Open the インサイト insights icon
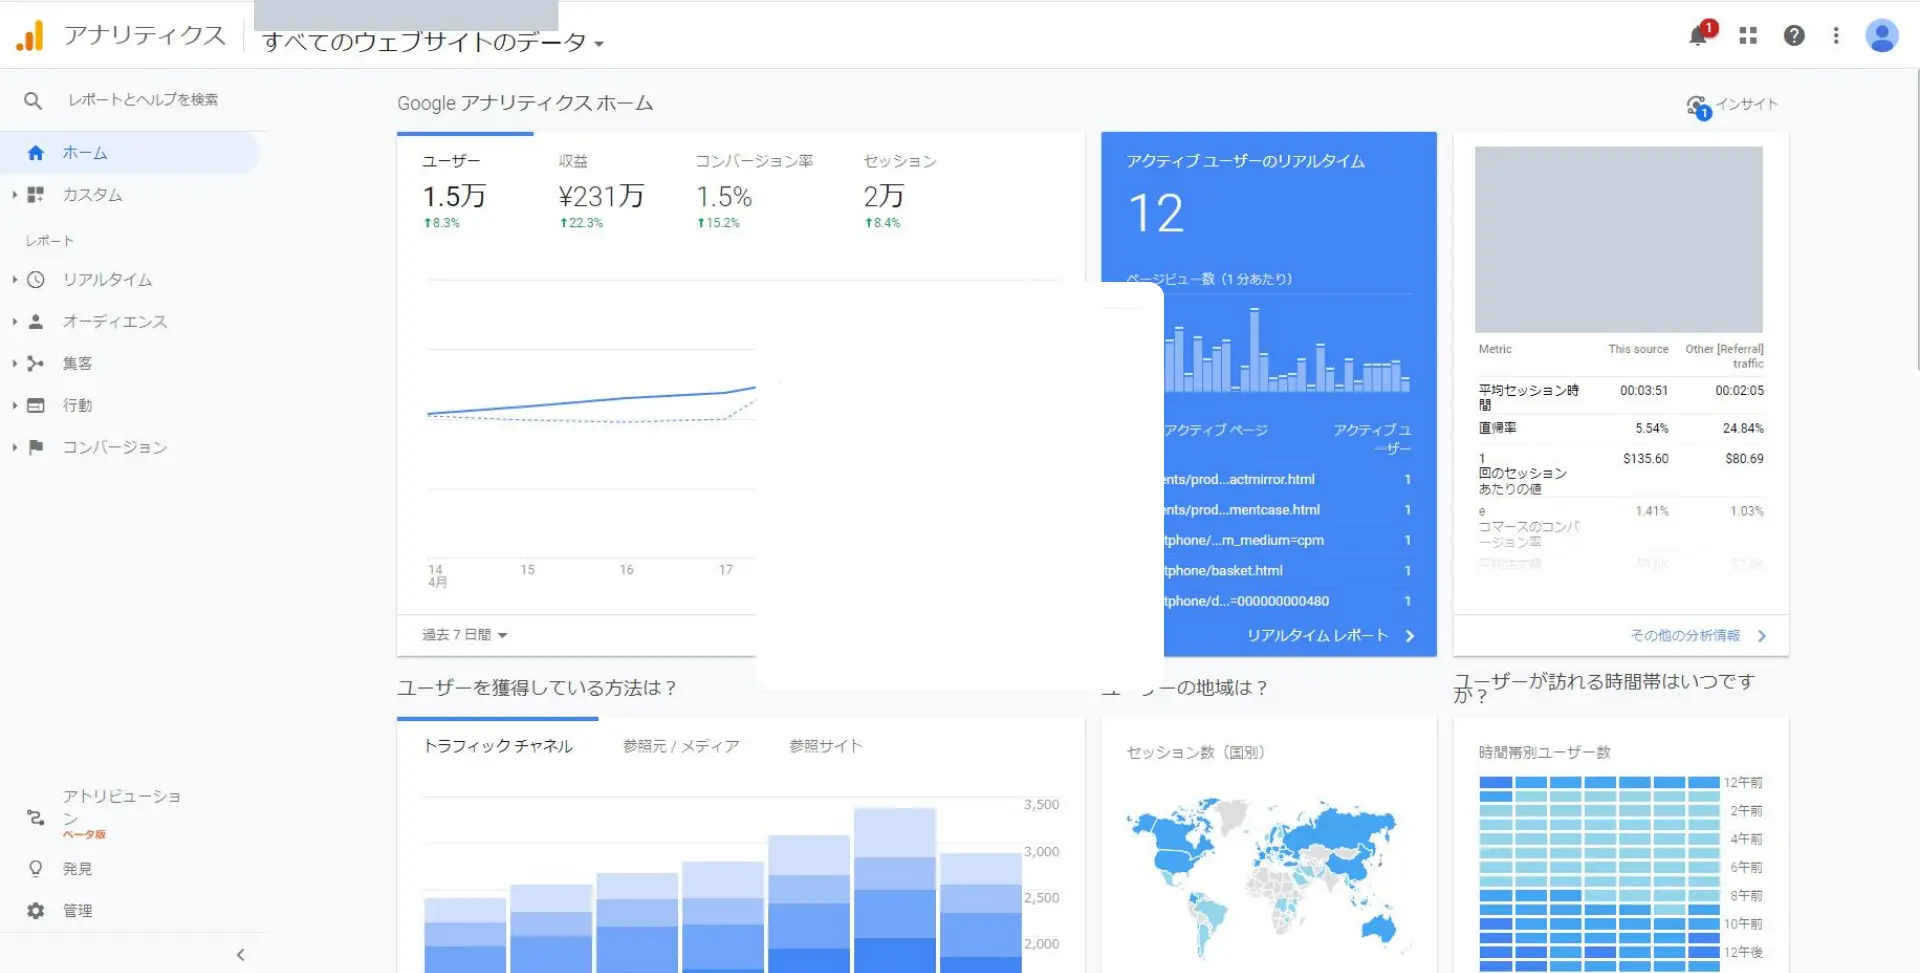Image resolution: width=1920 pixels, height=973 pixels. pos(1699,106)
